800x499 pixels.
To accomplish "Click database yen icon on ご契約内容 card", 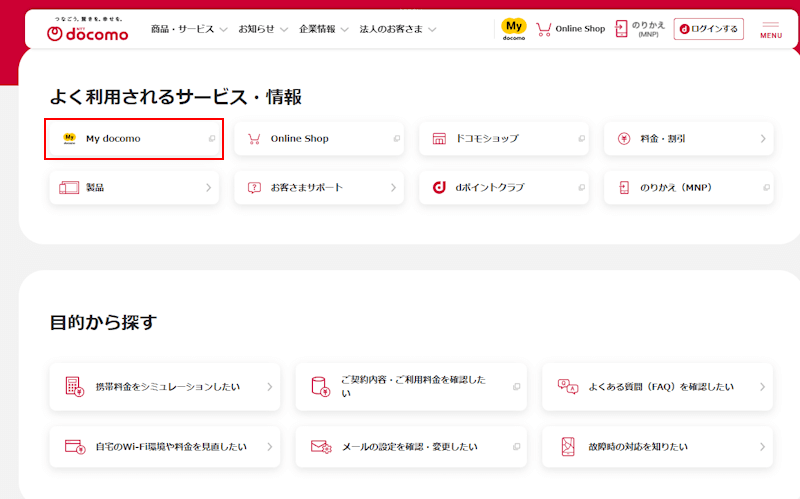I will 320,387.
